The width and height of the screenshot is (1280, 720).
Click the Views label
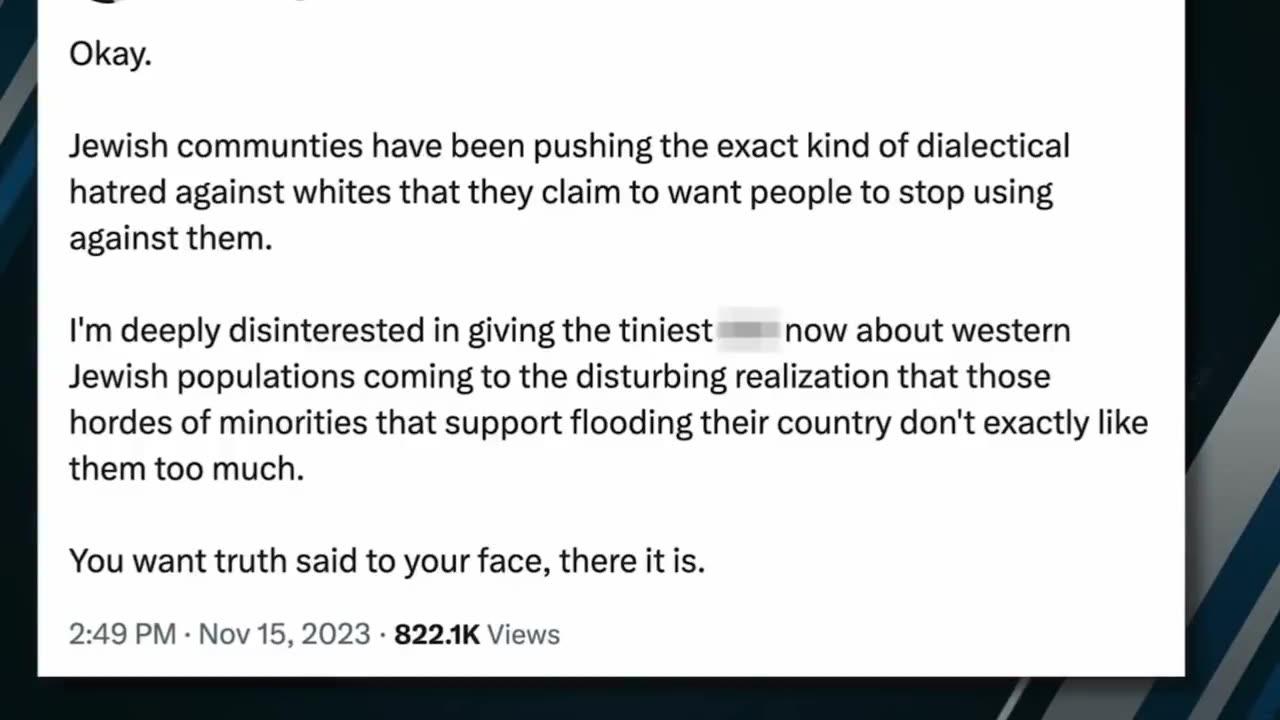(524, 634)
